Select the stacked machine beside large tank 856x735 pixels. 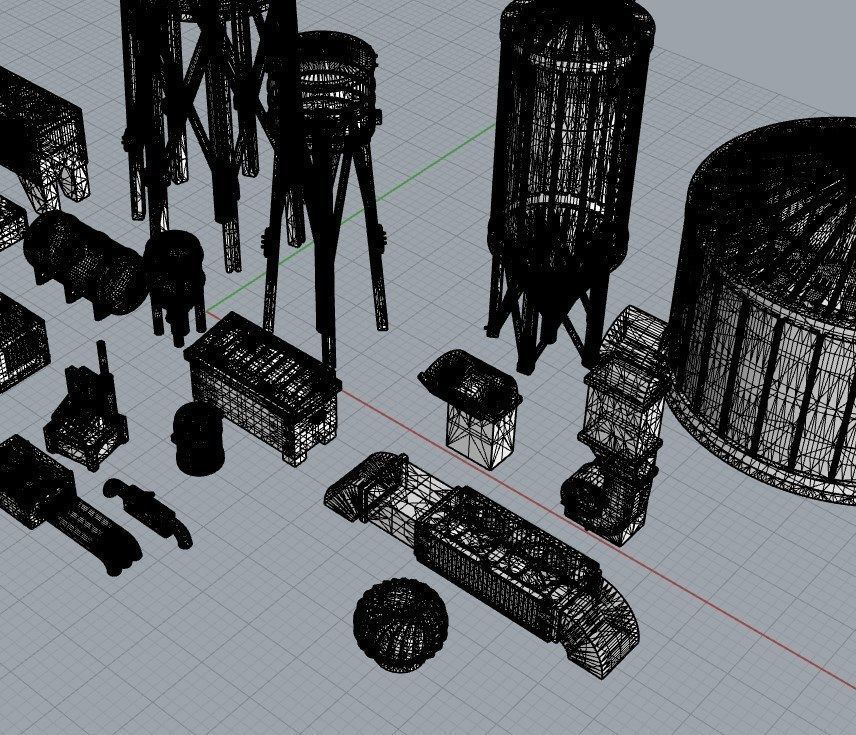click(617, 426)
